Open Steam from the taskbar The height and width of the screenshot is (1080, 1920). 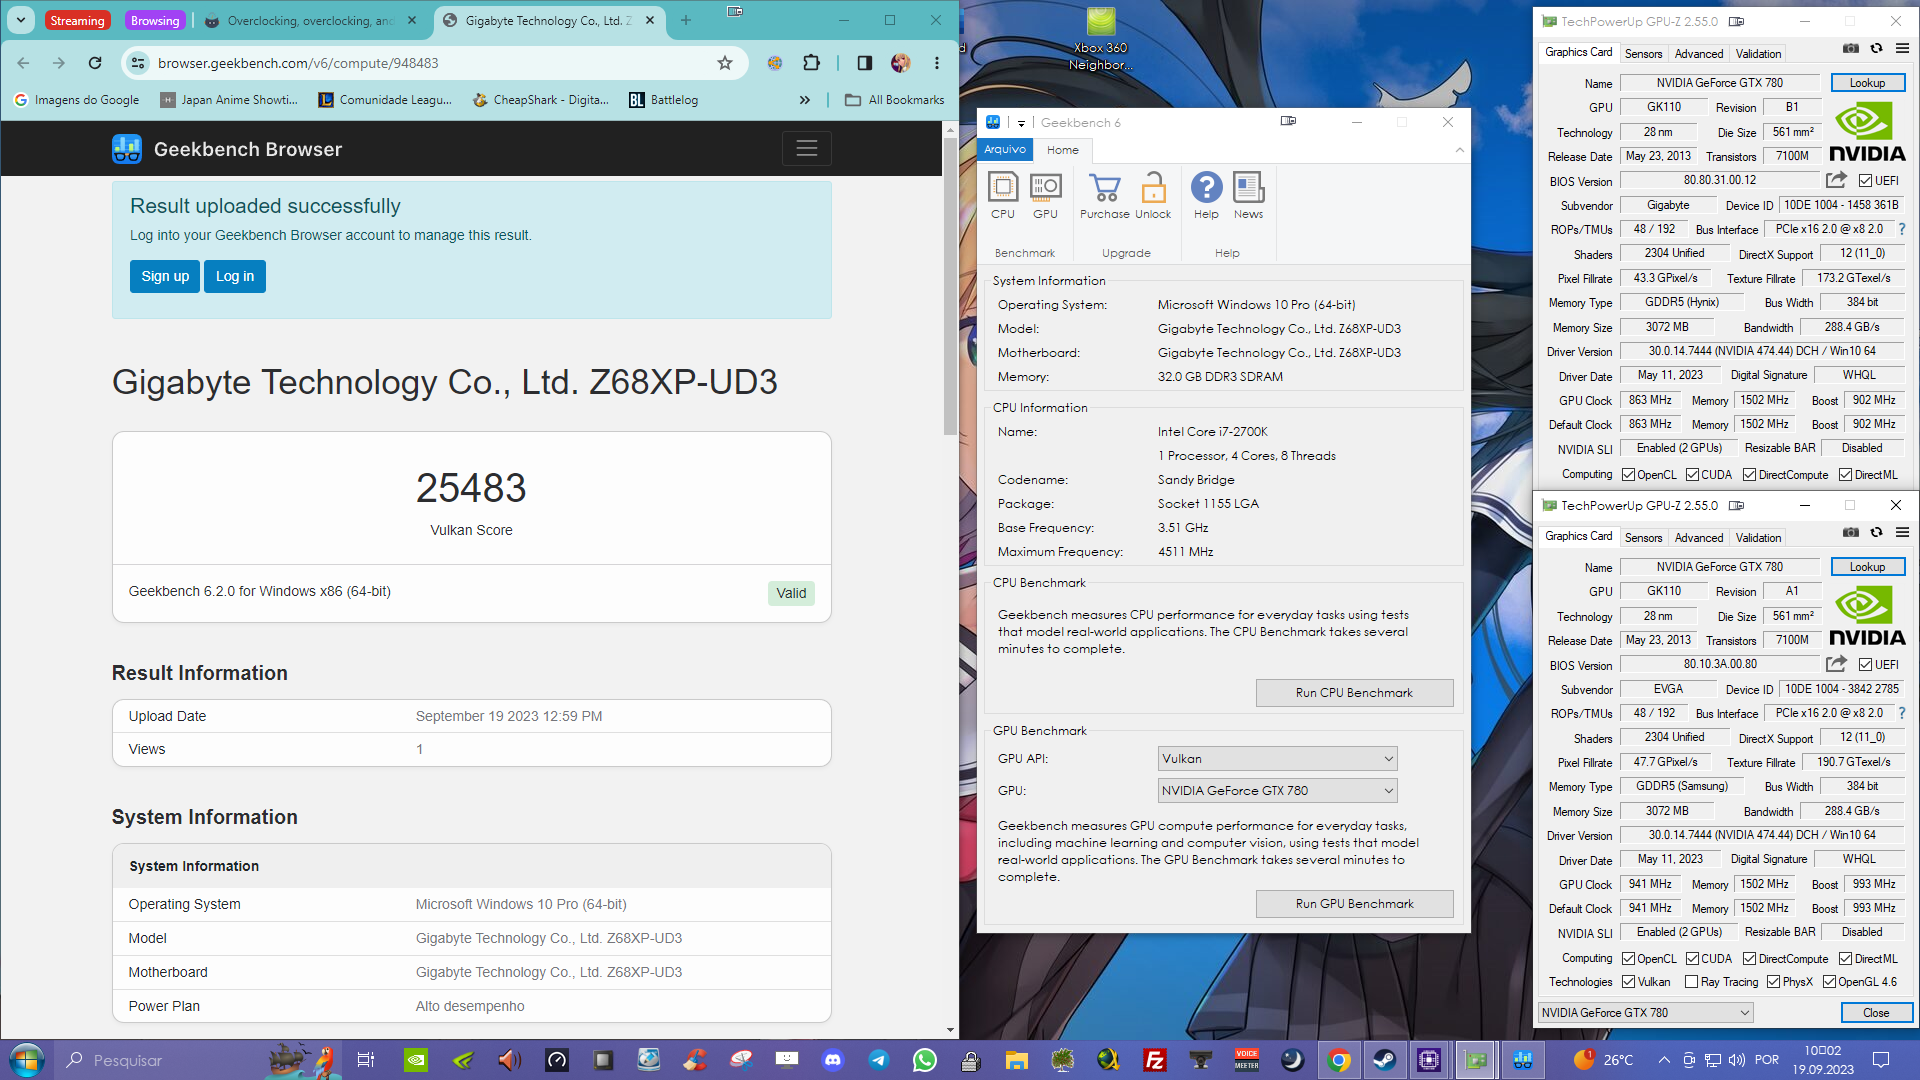(x=1385, y=1060)
